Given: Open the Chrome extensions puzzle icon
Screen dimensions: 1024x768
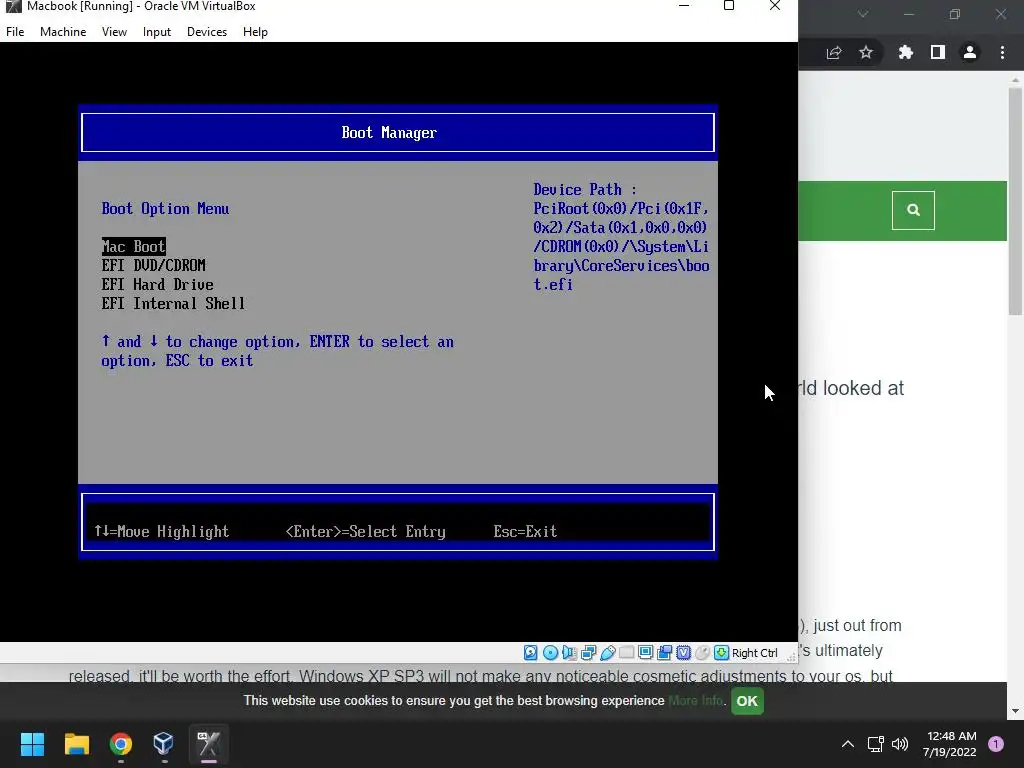Looking at the screenshot, I should [905, 52].
